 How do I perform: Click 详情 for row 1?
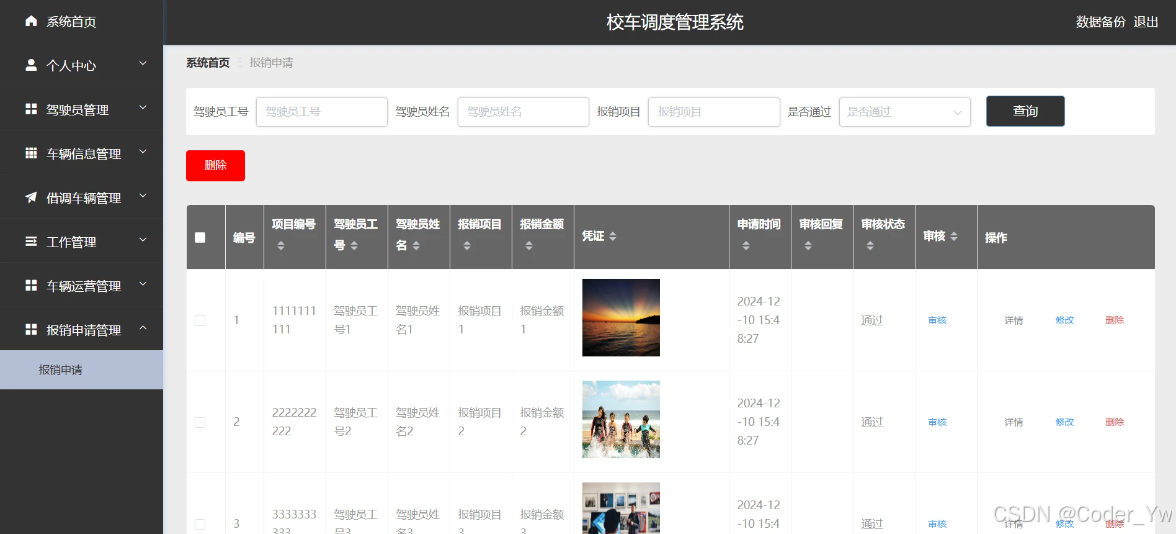tap(1013, 320)
